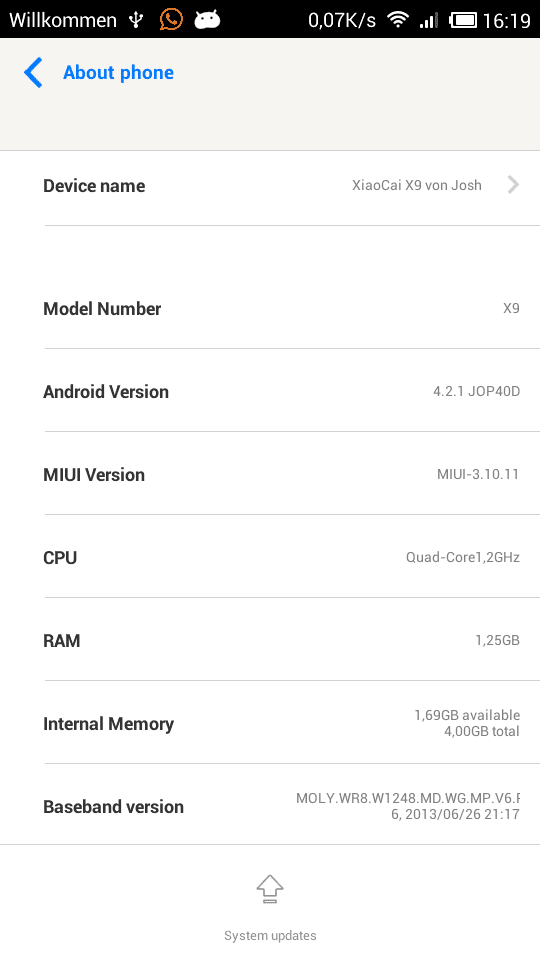This screenshot has width=540, height=960.
Task: Tap the mobile signal strength bars
Action: click(x=429, y=21)
